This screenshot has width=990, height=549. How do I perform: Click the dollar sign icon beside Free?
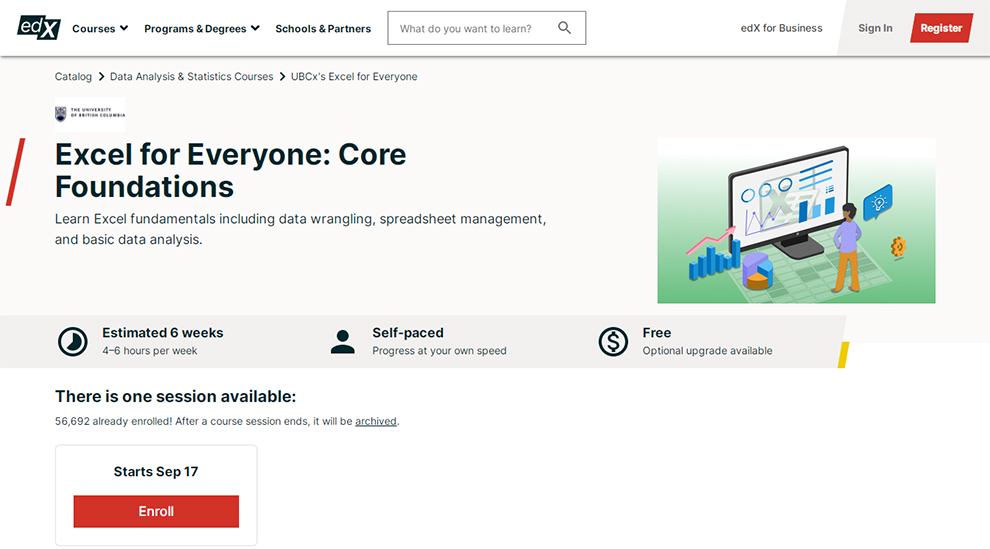coord(613,341)
